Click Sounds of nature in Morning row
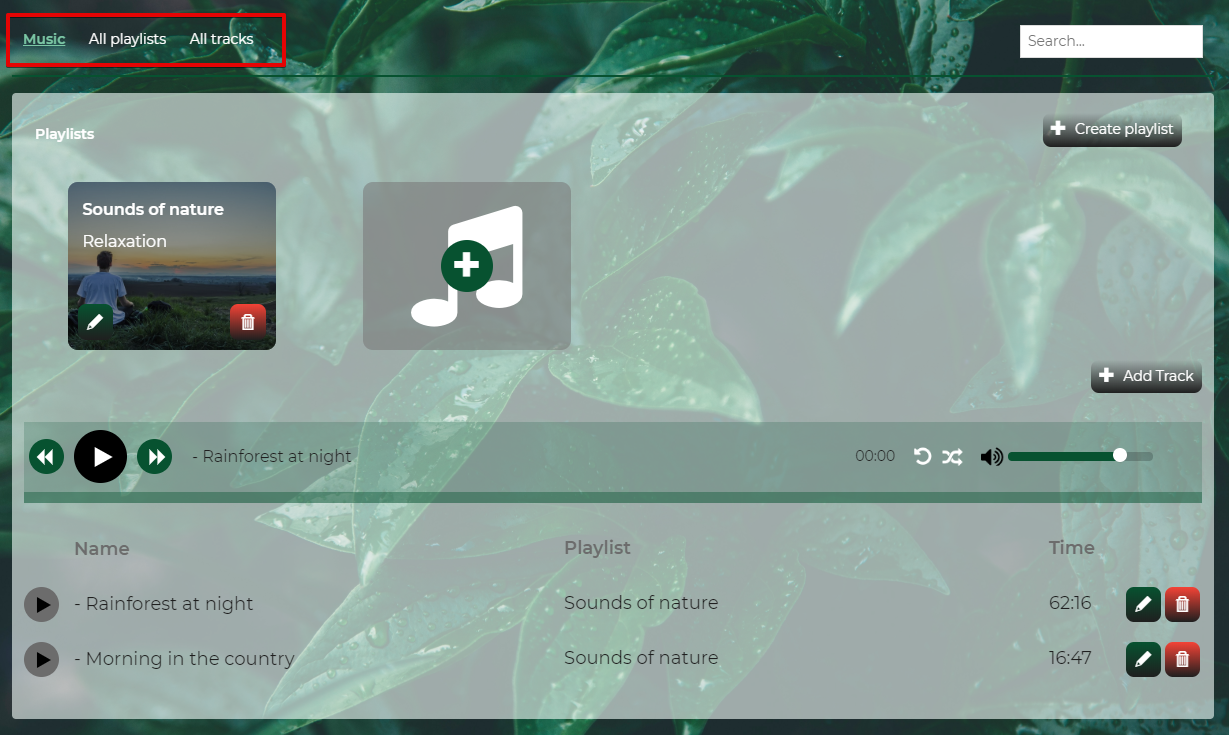Image resolution: width=1229 pixels, height=735 pixels. [x=641, y=658]
